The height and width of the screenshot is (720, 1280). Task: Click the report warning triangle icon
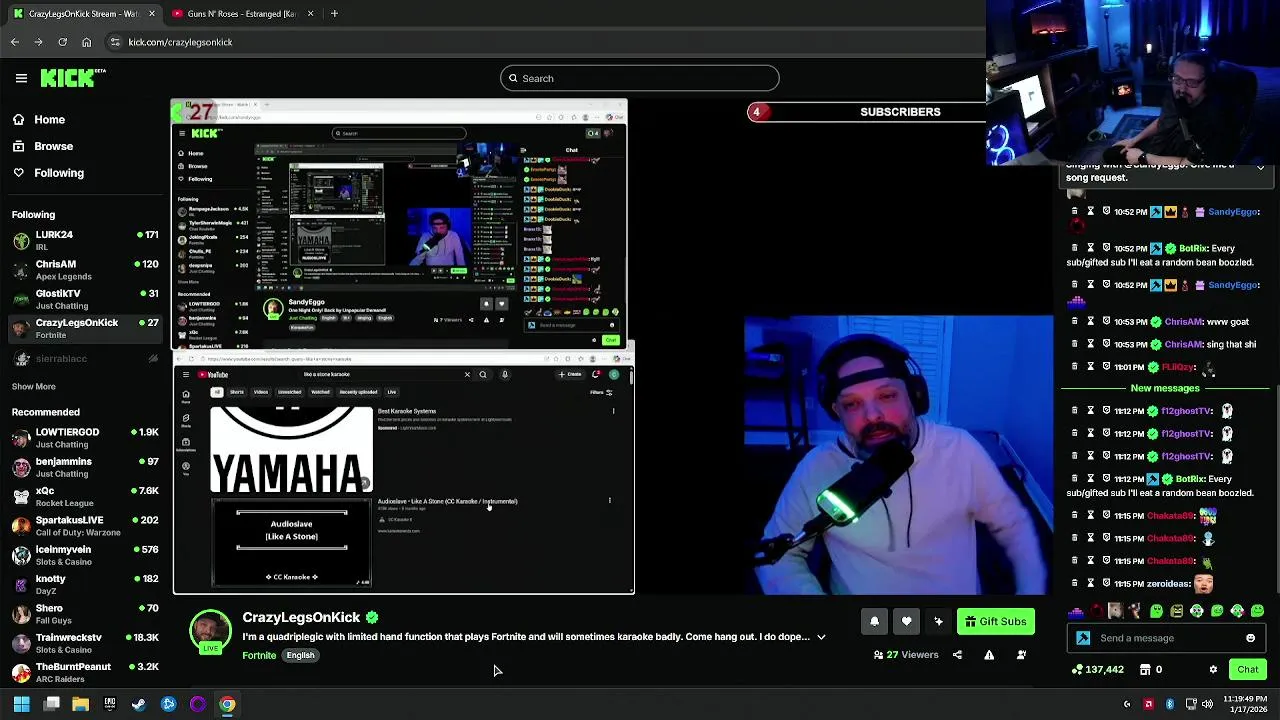[989, 655]
